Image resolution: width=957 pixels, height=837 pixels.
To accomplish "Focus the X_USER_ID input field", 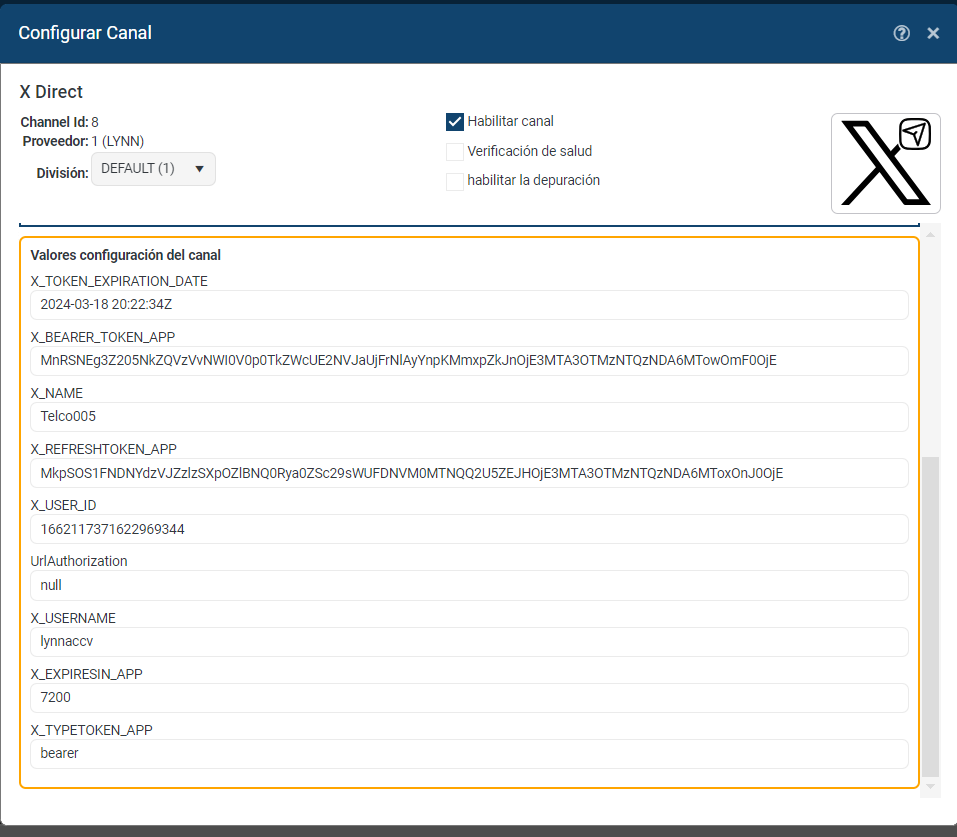I will click(x=469, y=529).
